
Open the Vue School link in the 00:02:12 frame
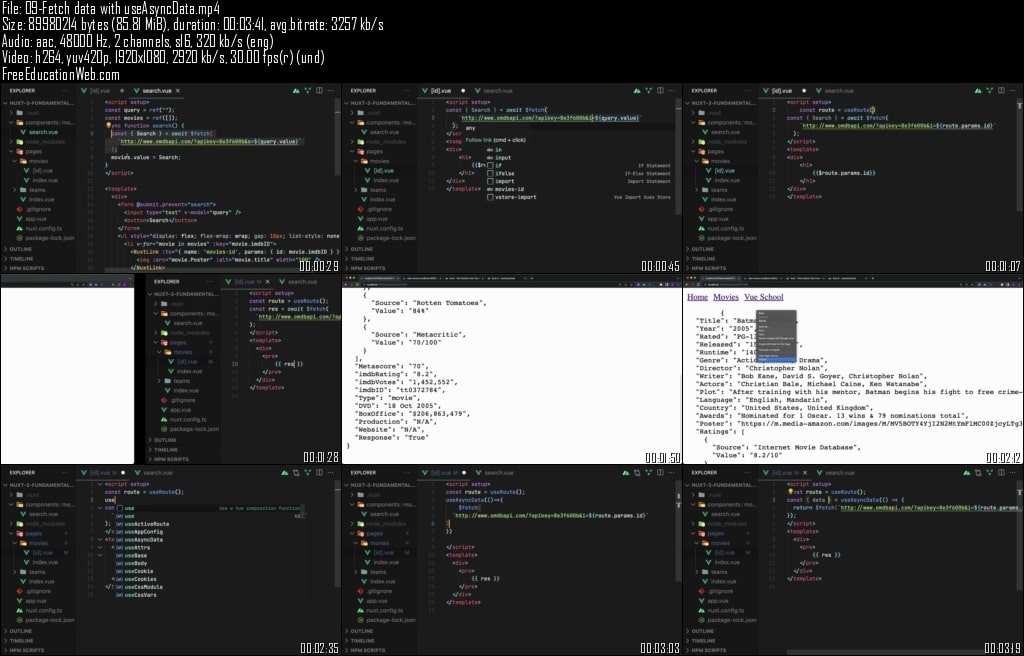763,297
